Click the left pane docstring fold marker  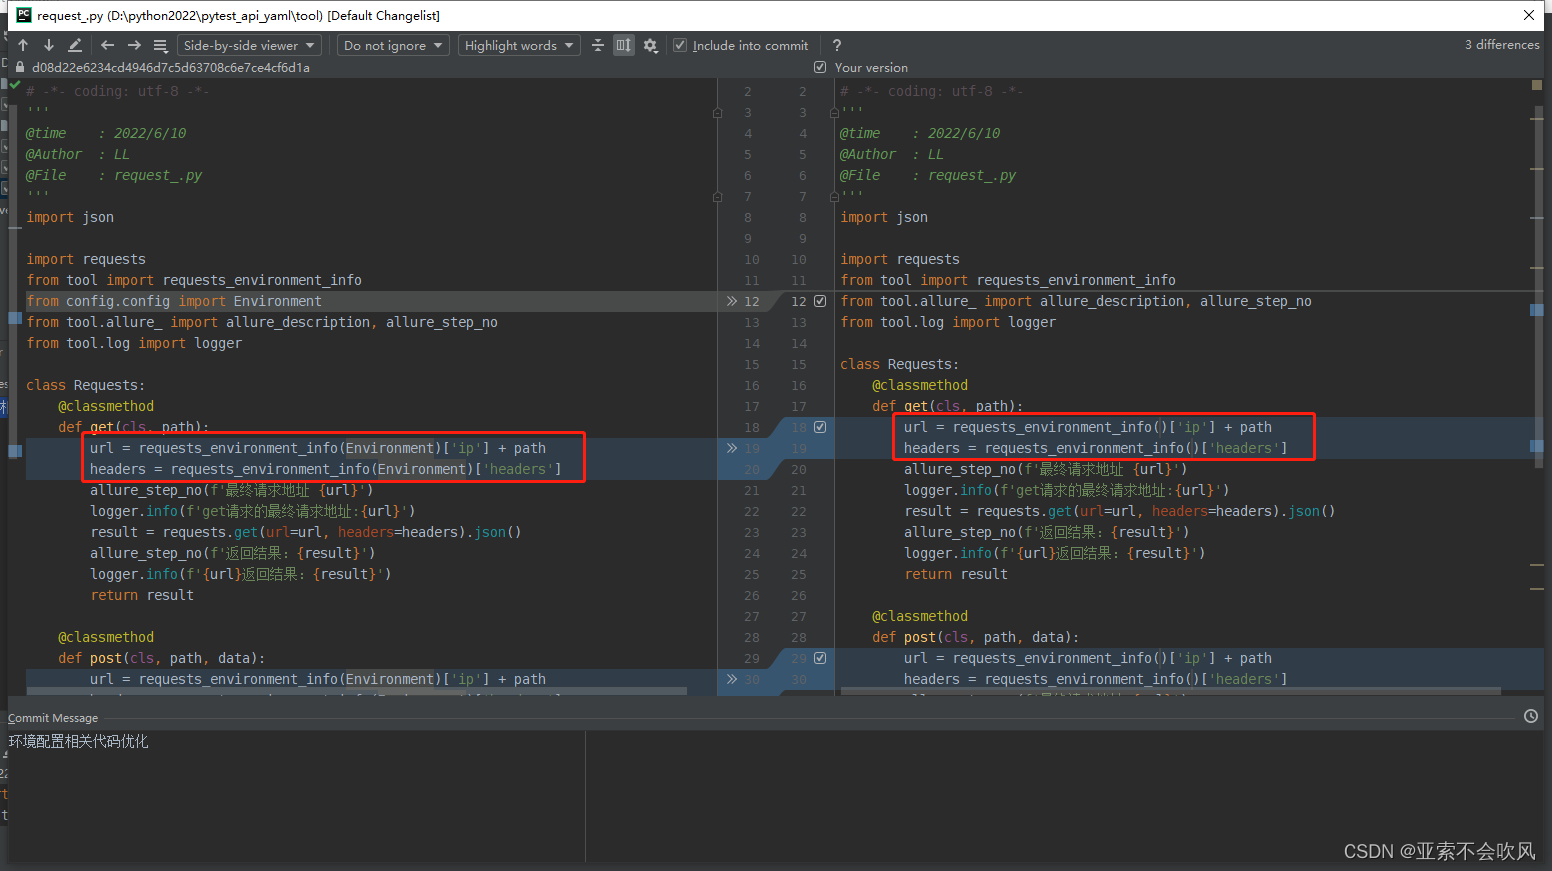point(717,113)
